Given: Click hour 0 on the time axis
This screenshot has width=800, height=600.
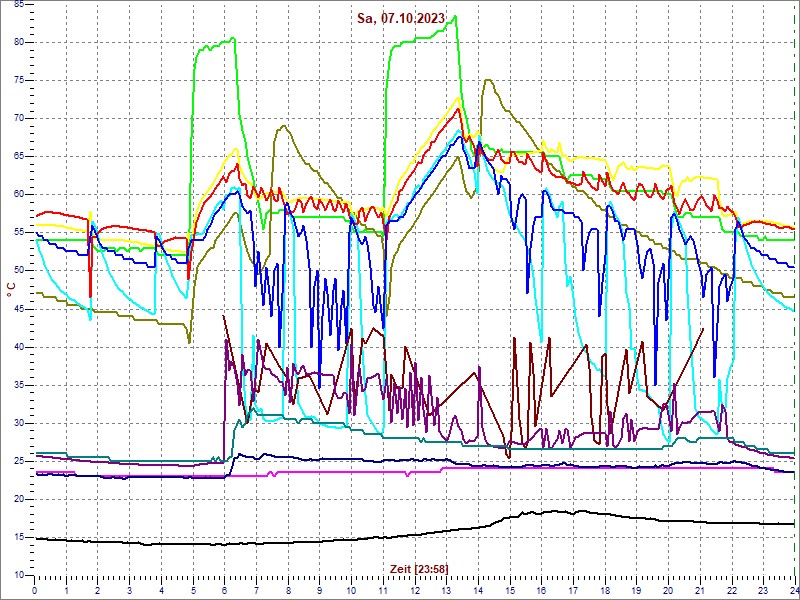Looking at the screenshot, I should (35, 590).
